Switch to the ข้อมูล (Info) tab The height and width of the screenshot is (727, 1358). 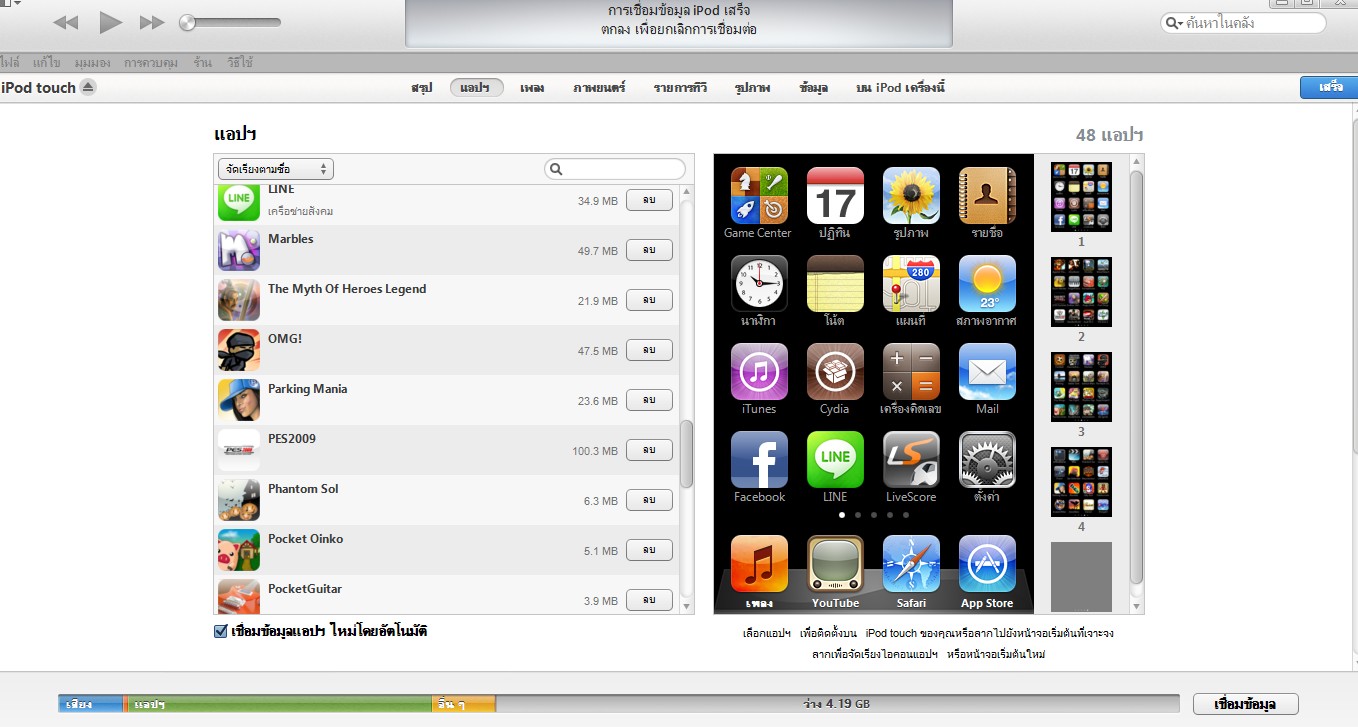tap(814, 88)
